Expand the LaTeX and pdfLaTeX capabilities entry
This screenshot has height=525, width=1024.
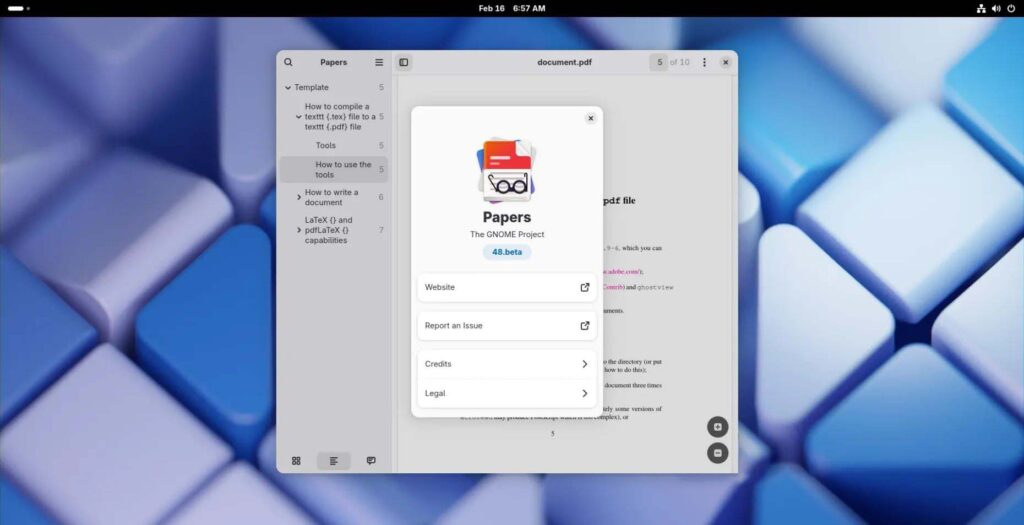coord(298,230)
